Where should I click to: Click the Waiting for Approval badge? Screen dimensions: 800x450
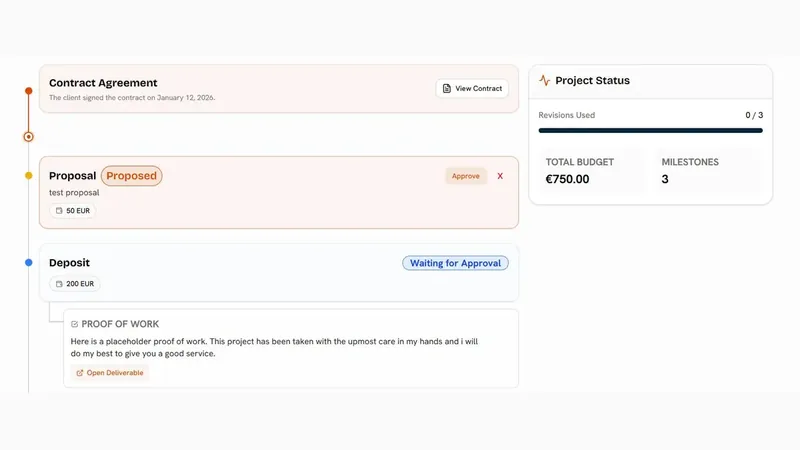pos(455,263)
